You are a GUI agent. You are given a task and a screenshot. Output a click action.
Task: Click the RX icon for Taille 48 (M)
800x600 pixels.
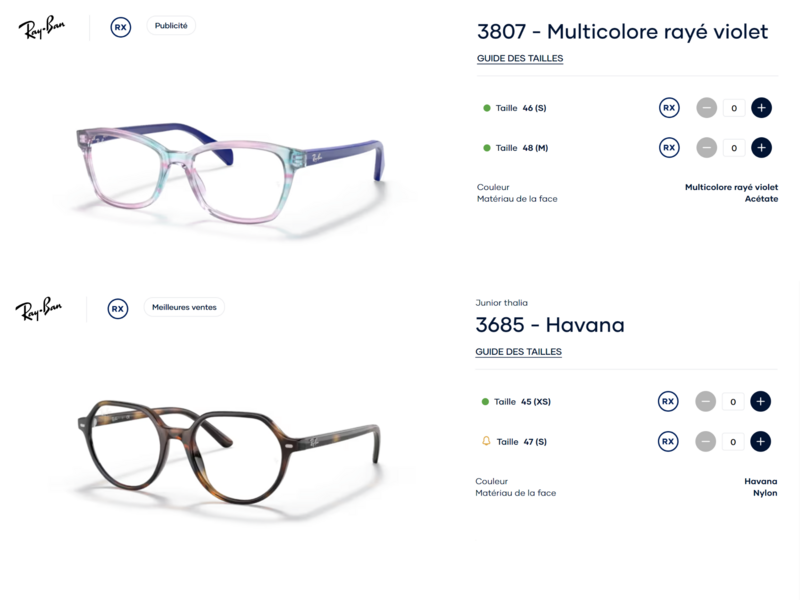pyautogui.click(x=669, y=148)
